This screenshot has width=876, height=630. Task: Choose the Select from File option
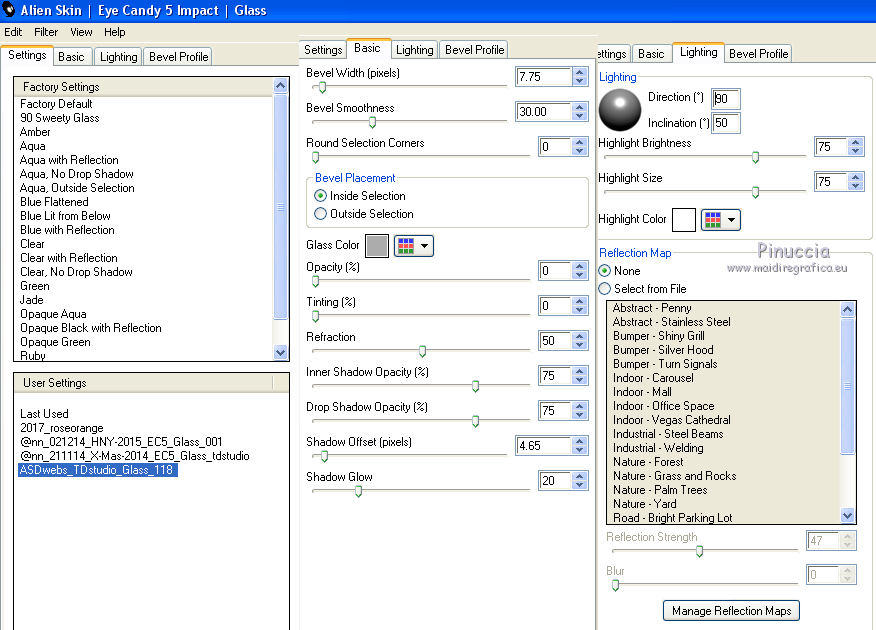point(604,289)
